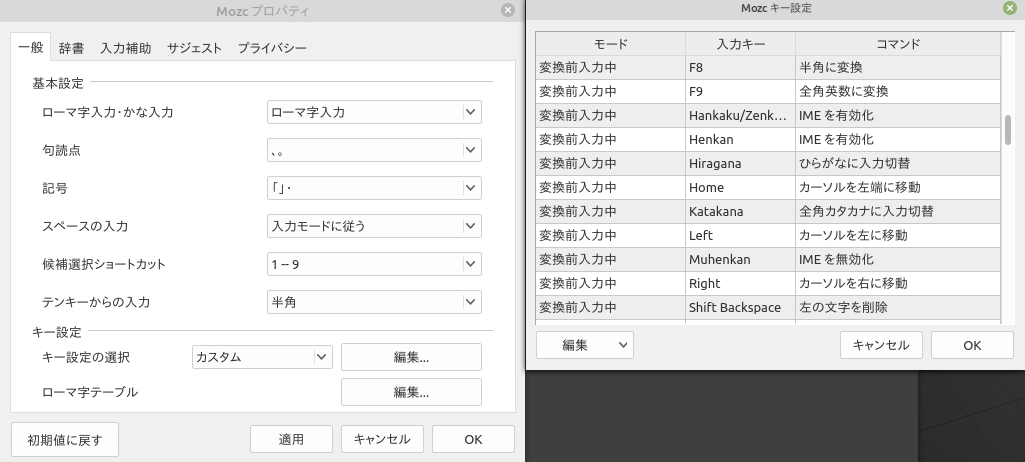Open the 記号 dropdown
The image size is (1025, 462).
(374, 188)
